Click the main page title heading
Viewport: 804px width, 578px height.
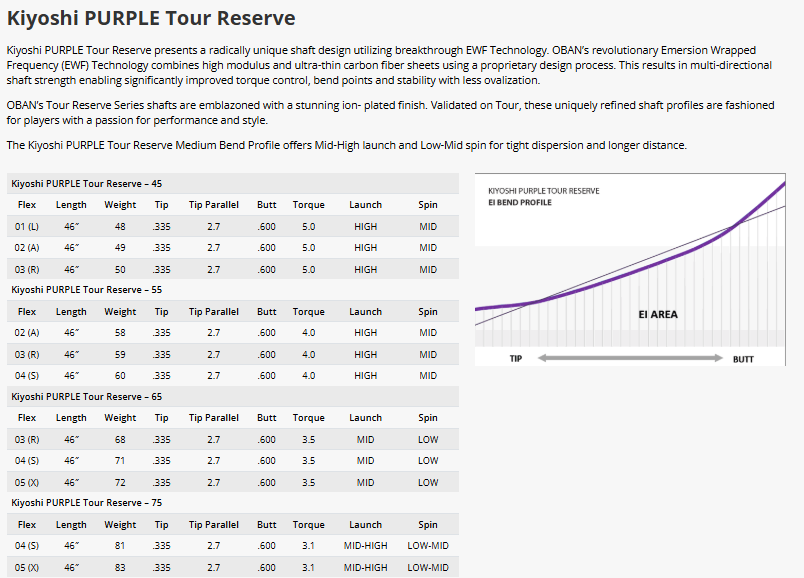(151, 19)
